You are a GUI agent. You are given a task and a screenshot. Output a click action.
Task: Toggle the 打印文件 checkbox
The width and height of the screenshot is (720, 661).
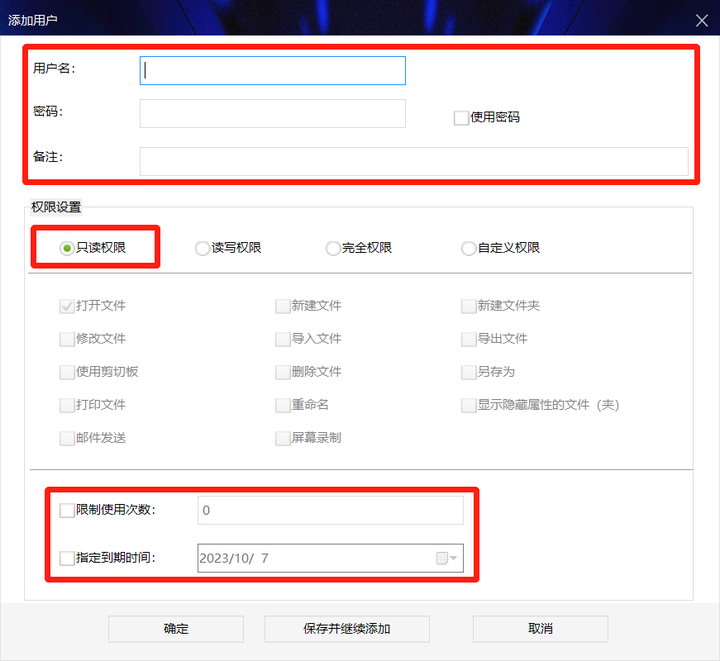point(67,405)
